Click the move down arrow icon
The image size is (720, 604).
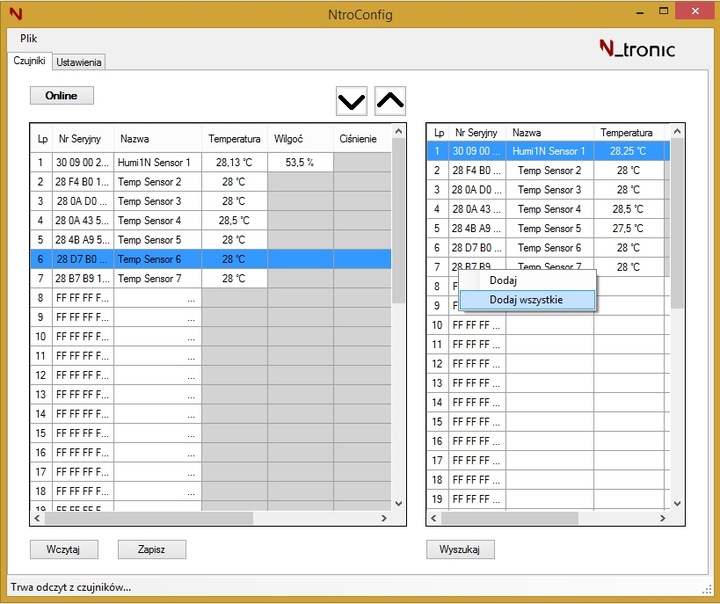tap(351, 101)
